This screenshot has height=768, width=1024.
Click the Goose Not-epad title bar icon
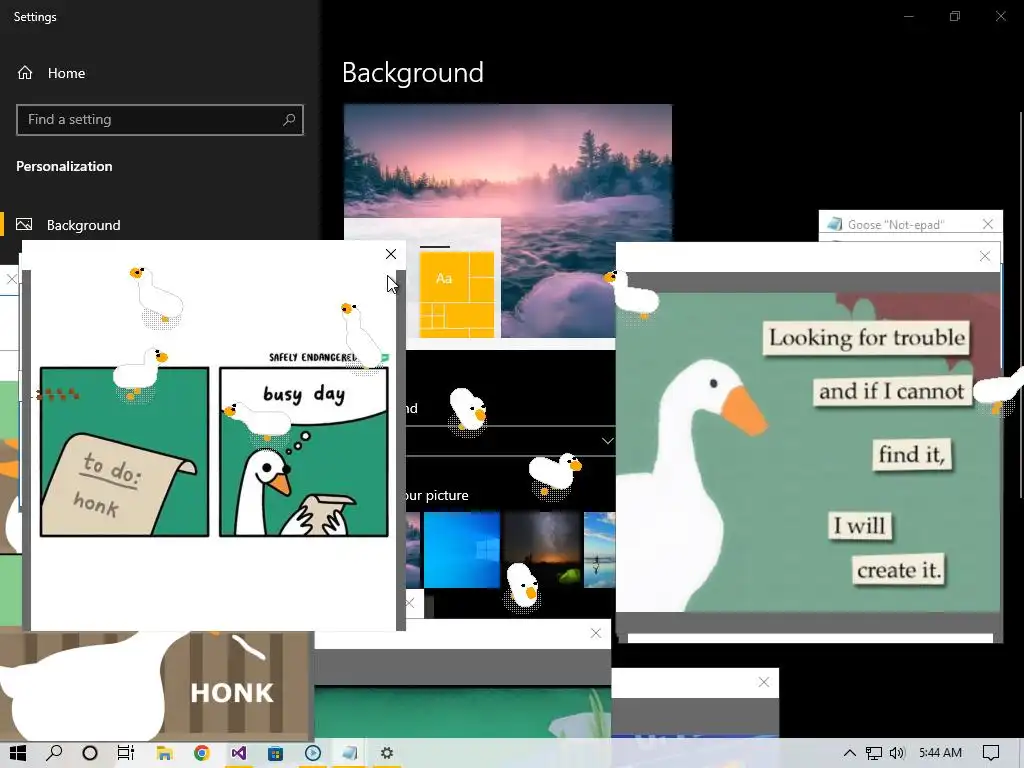[834, 224]
